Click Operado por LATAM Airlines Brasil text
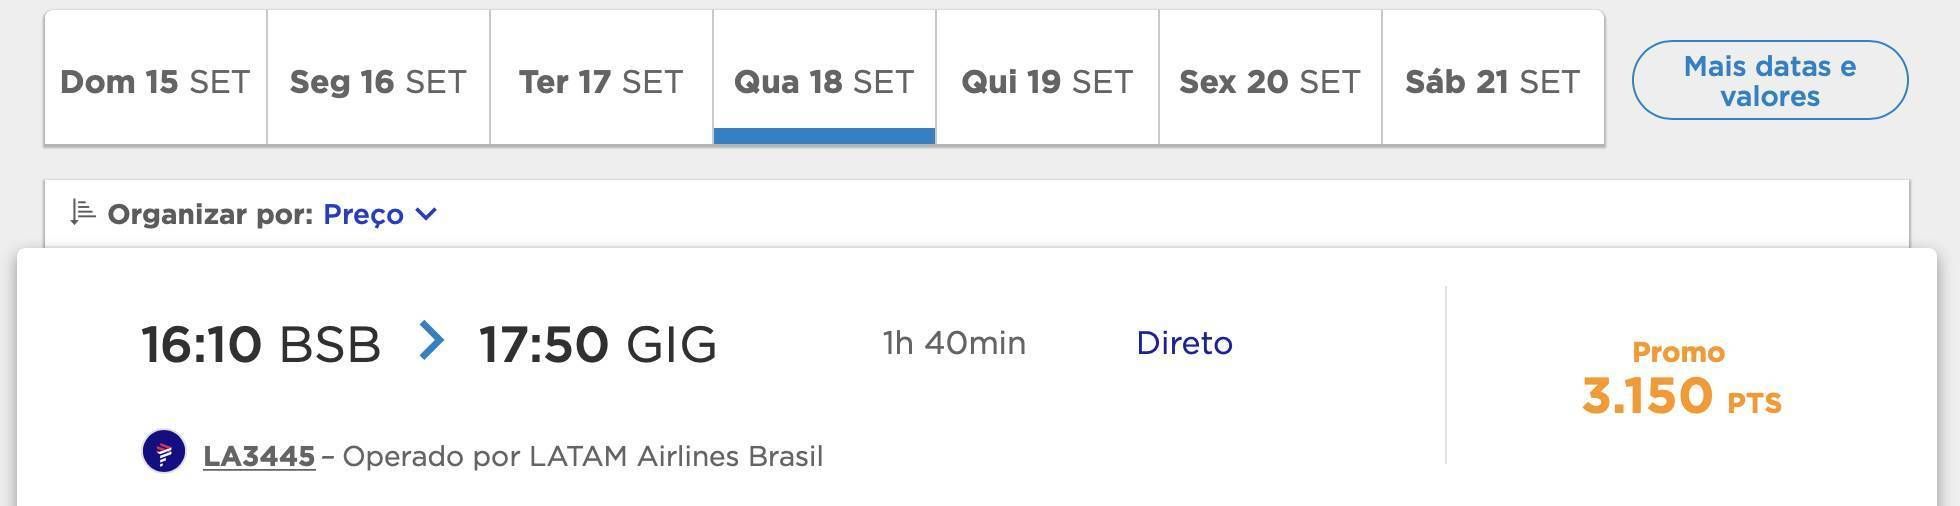 pos(583,456)
